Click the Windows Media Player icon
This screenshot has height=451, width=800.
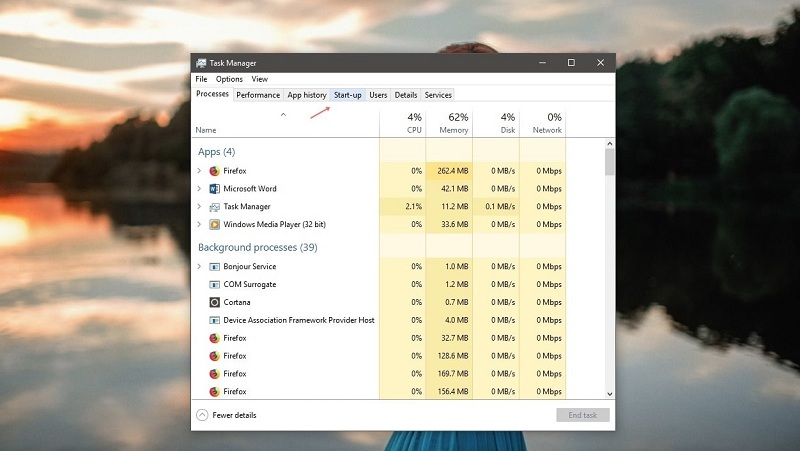point(214,224)
